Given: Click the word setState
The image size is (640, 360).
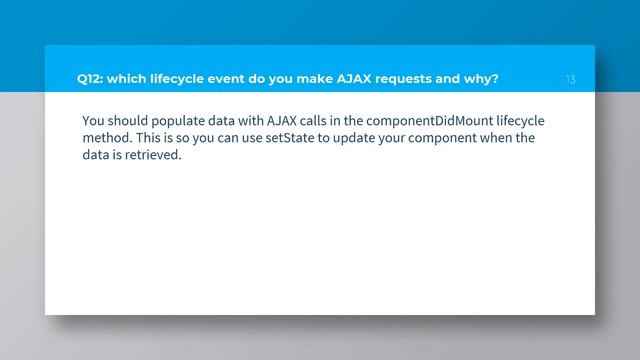Looking at the screenshot, I should click(290, 138).
